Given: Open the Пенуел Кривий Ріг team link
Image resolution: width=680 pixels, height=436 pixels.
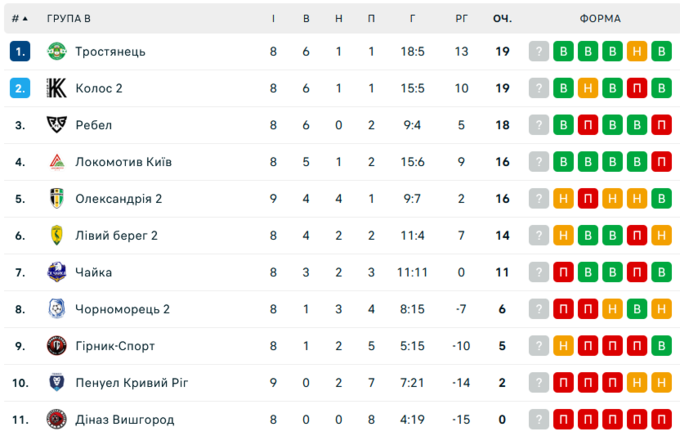Looking at the screenshot, I should coord(131,382).
